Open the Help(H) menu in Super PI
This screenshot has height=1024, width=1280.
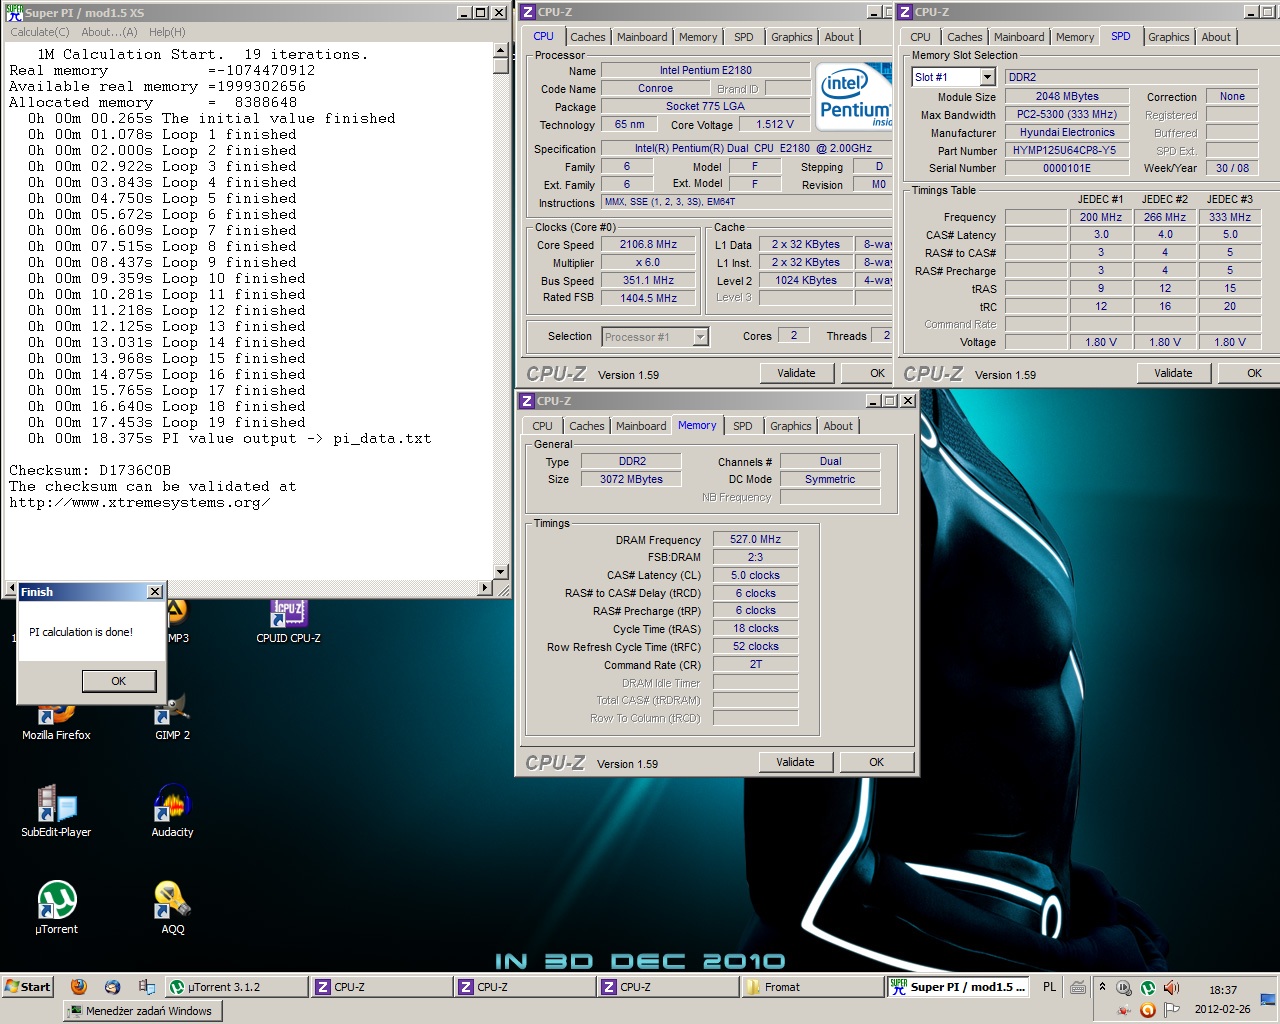(x=167, y=32)
